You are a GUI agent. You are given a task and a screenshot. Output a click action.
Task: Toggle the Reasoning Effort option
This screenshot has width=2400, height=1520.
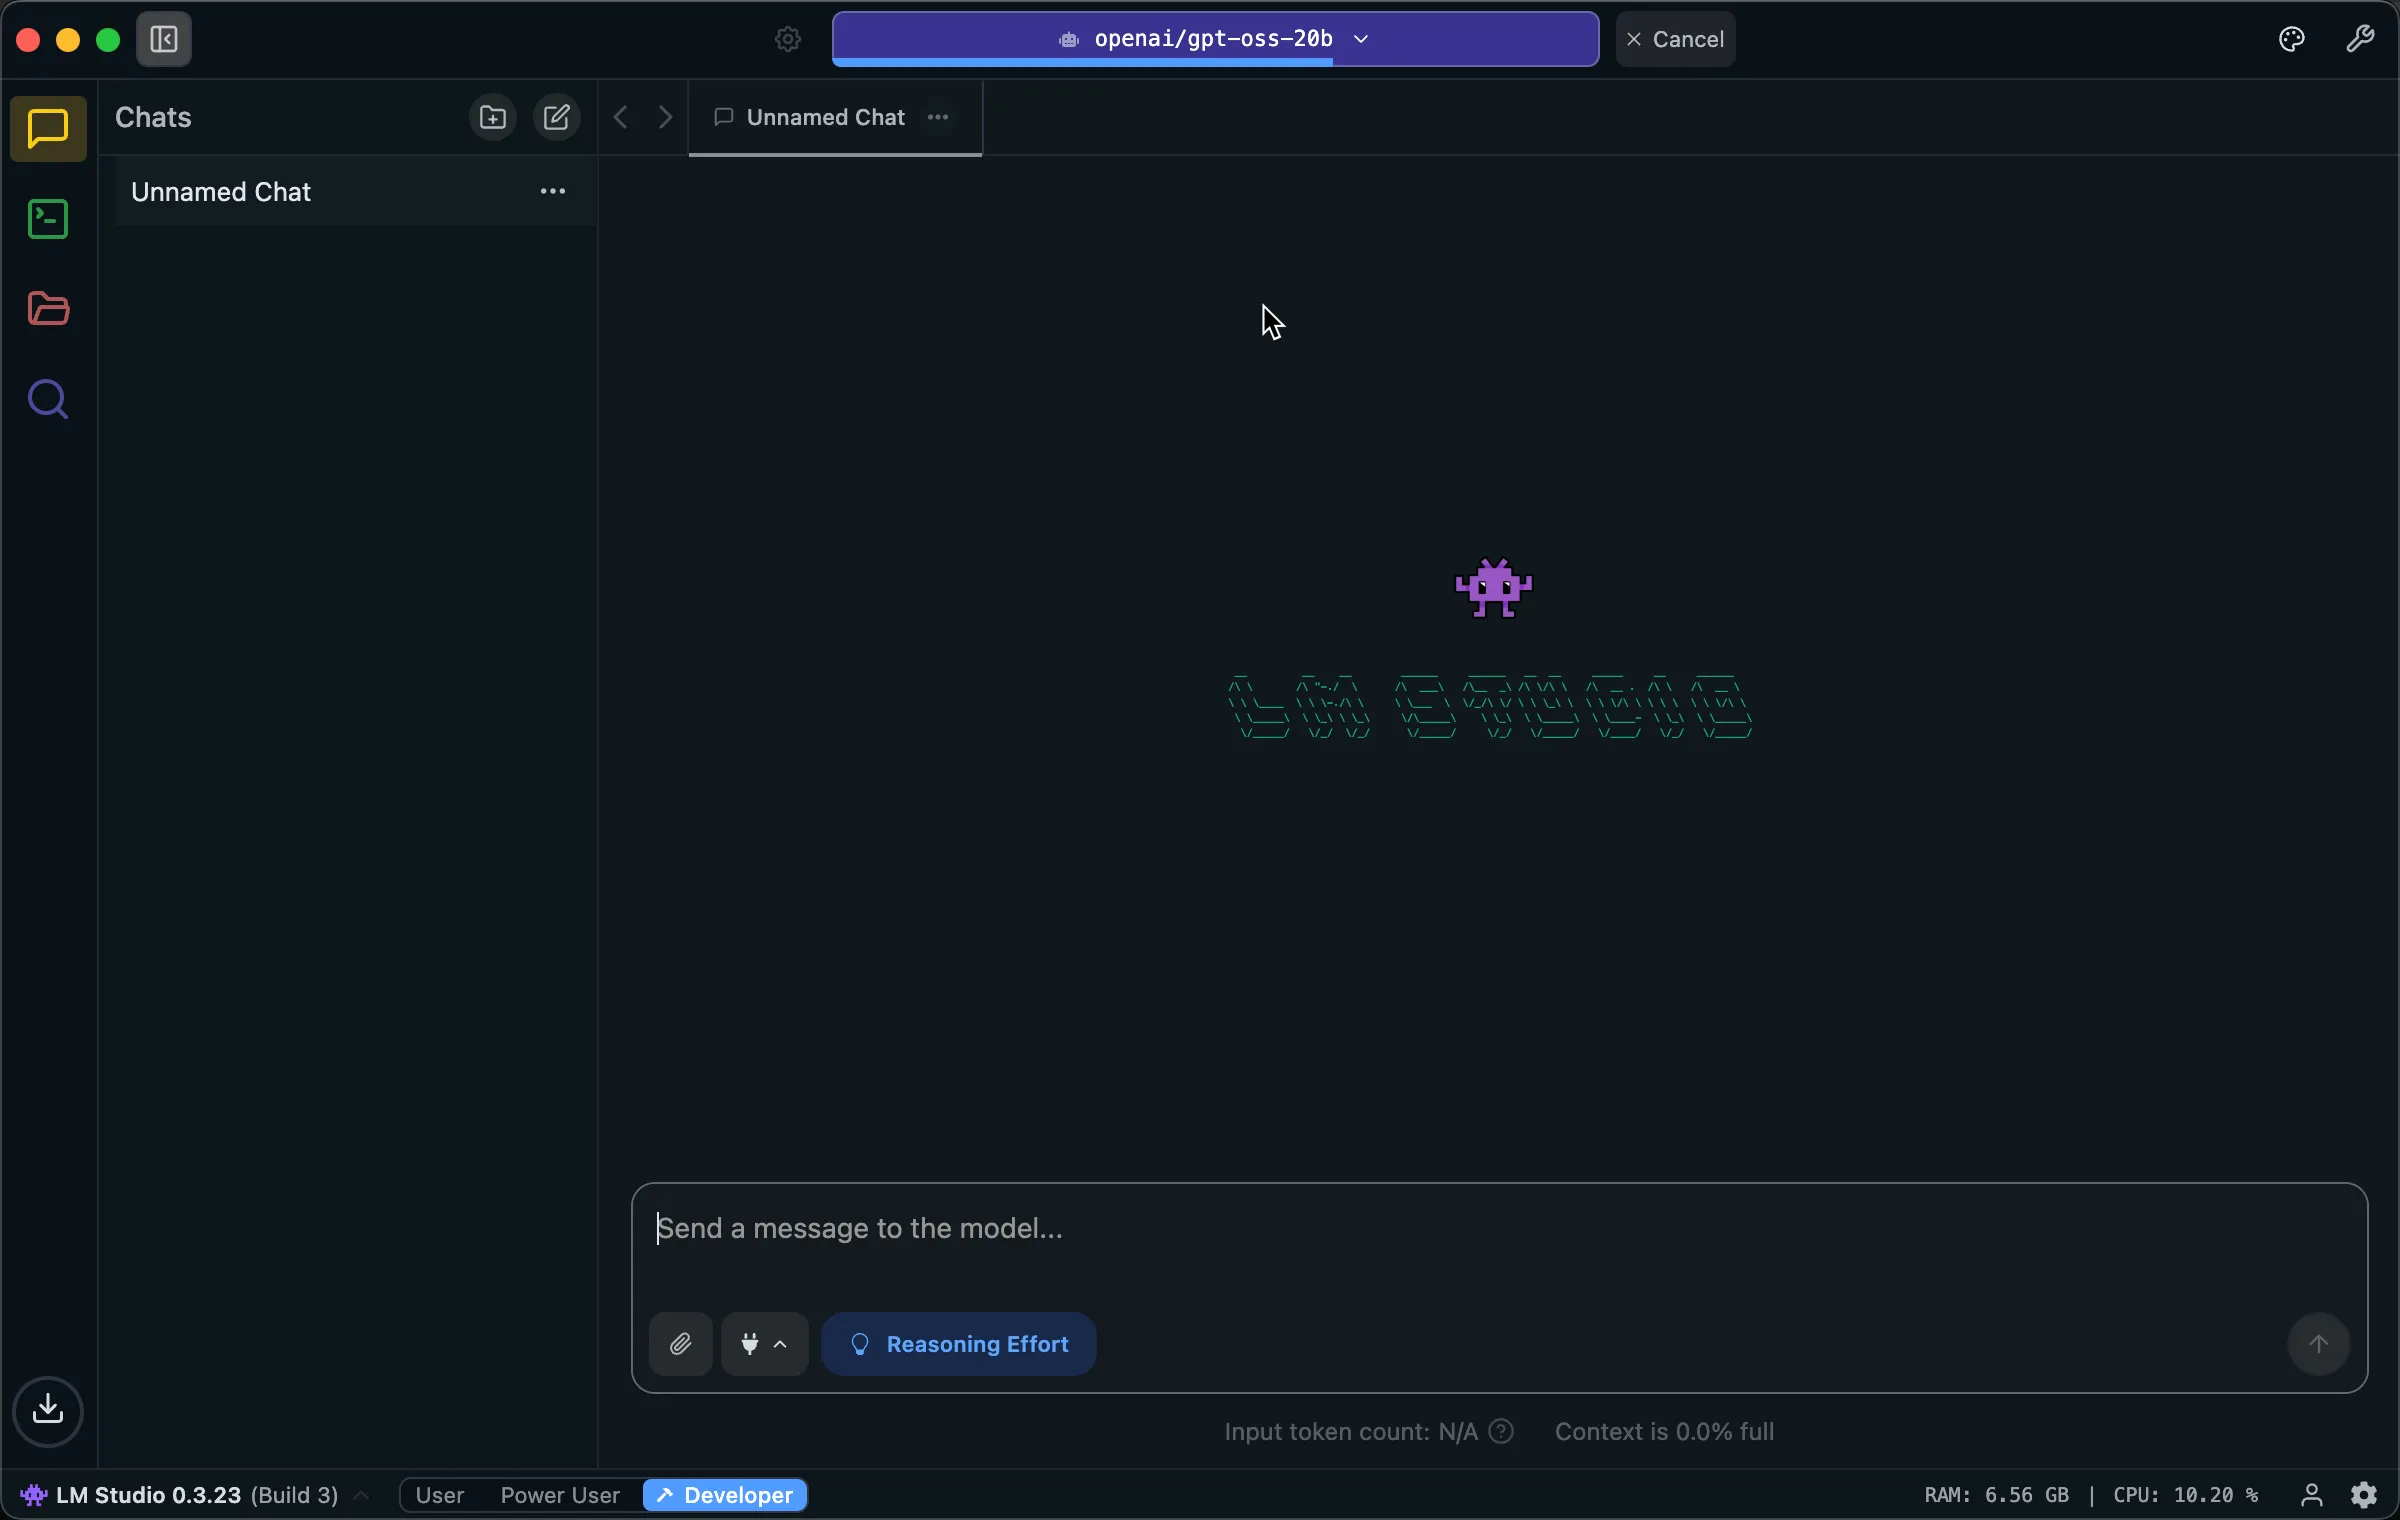[x=959, y=1344]
